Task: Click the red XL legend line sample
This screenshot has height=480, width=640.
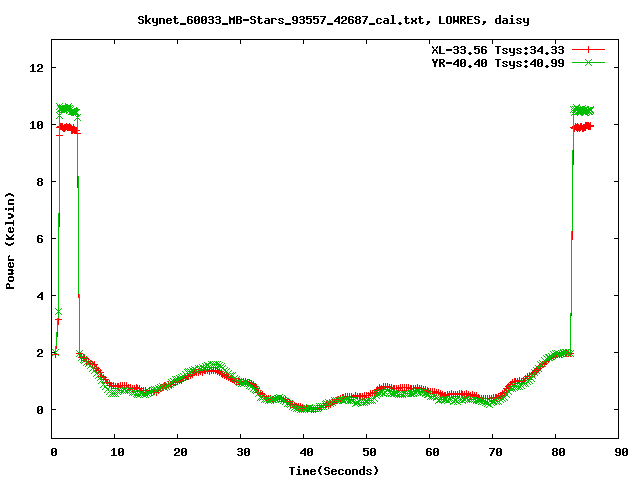Action: tap(588, 50)
